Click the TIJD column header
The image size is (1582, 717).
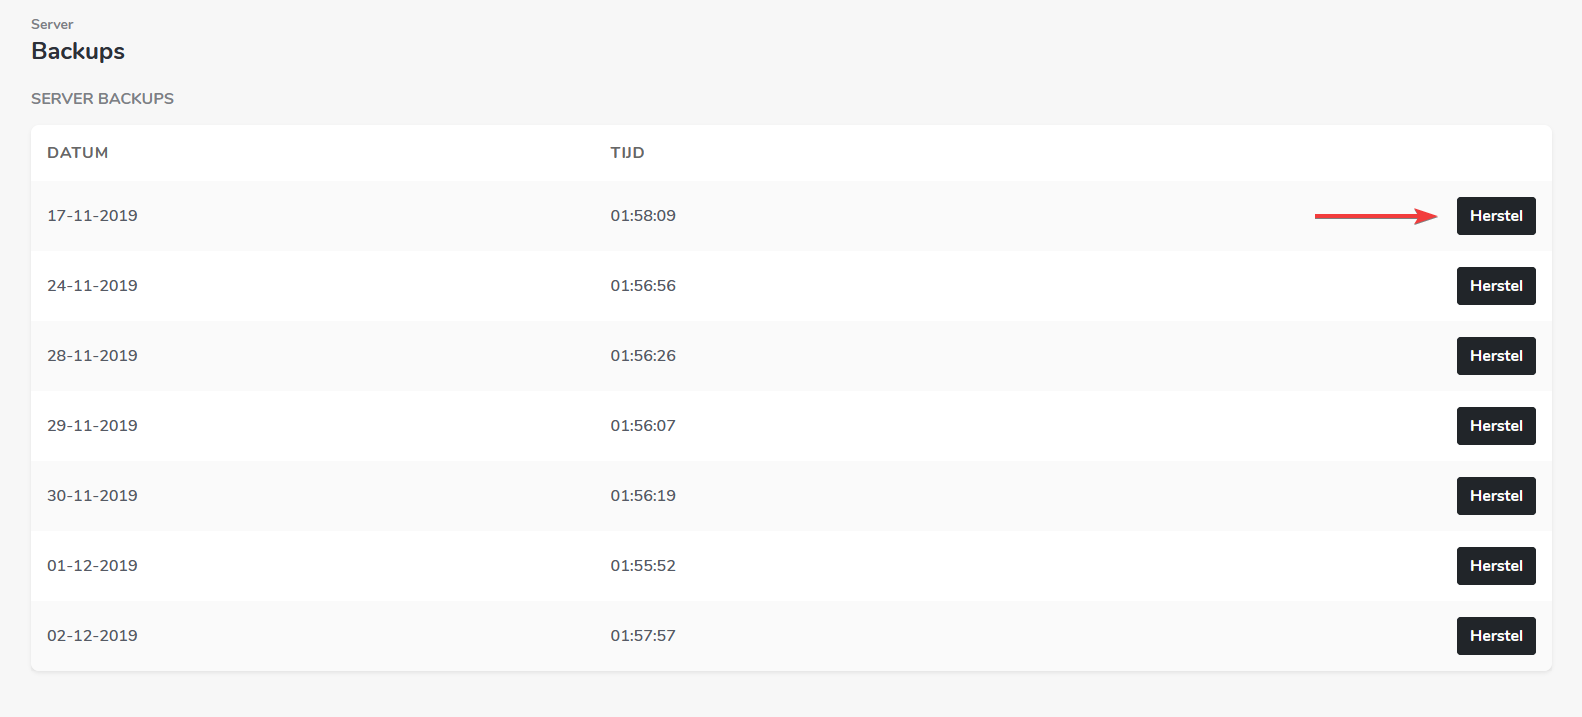click(627, 153)
